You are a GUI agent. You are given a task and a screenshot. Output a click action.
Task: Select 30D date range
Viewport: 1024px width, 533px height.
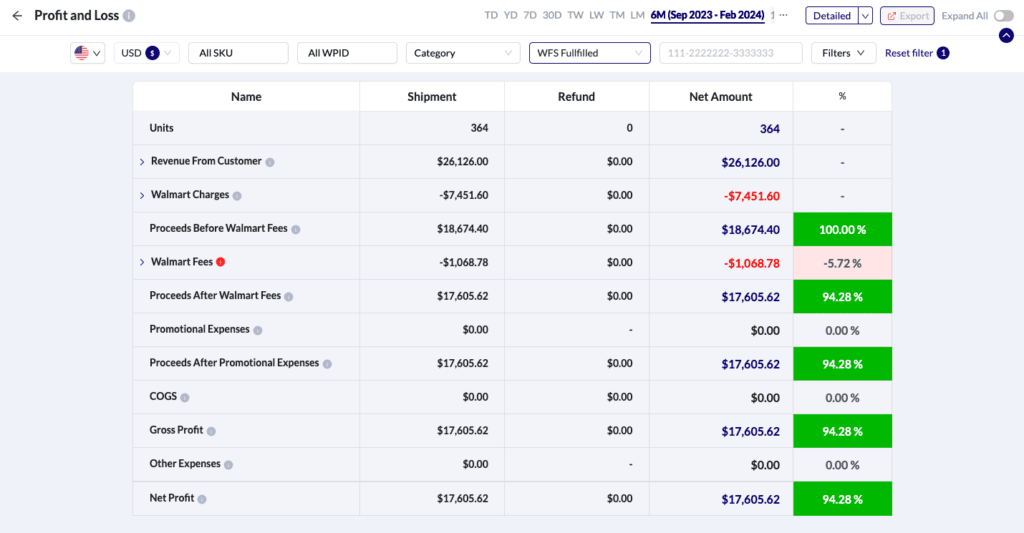[x=552, y=15]
